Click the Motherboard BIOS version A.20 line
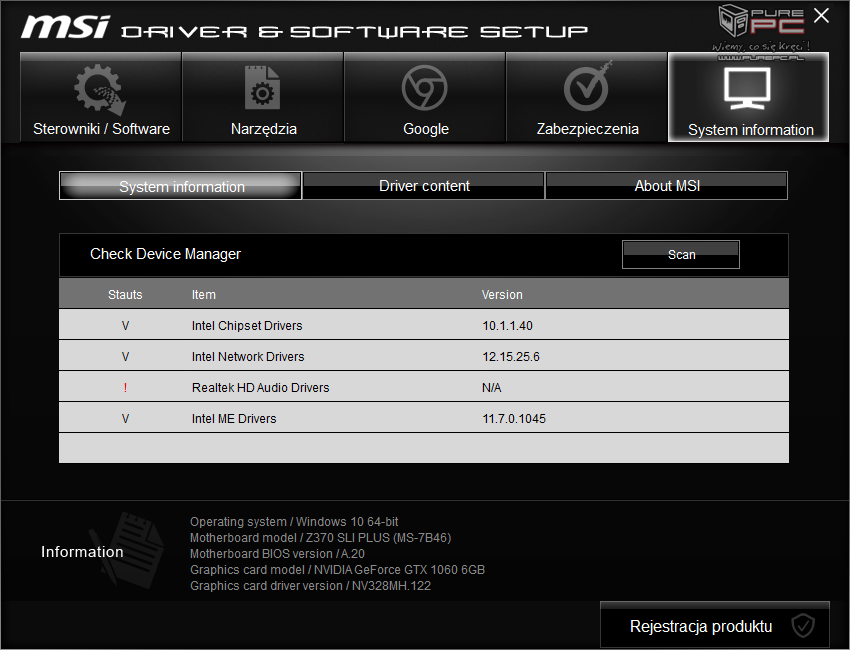850x650 pixels. pyautogui.click(x=277, y=554)
